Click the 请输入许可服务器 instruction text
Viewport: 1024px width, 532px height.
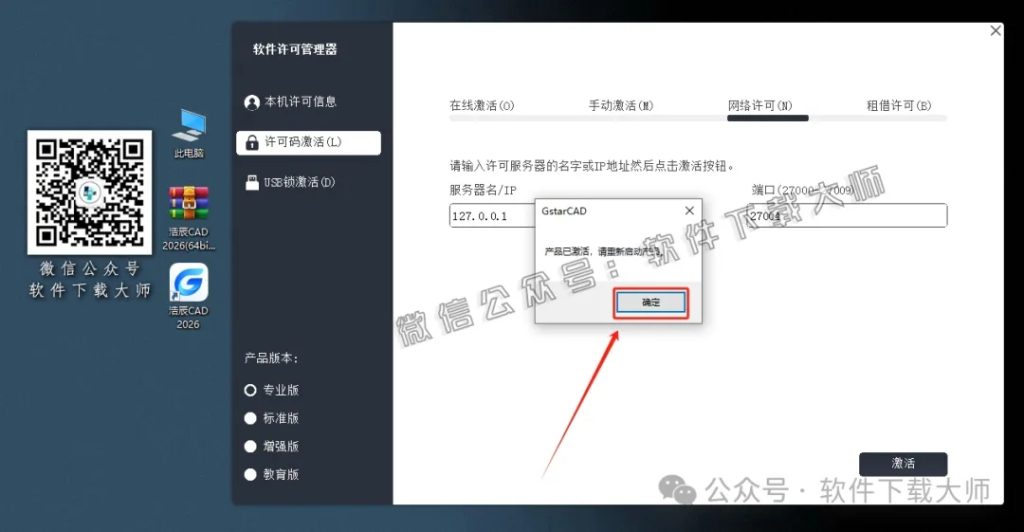592,166
